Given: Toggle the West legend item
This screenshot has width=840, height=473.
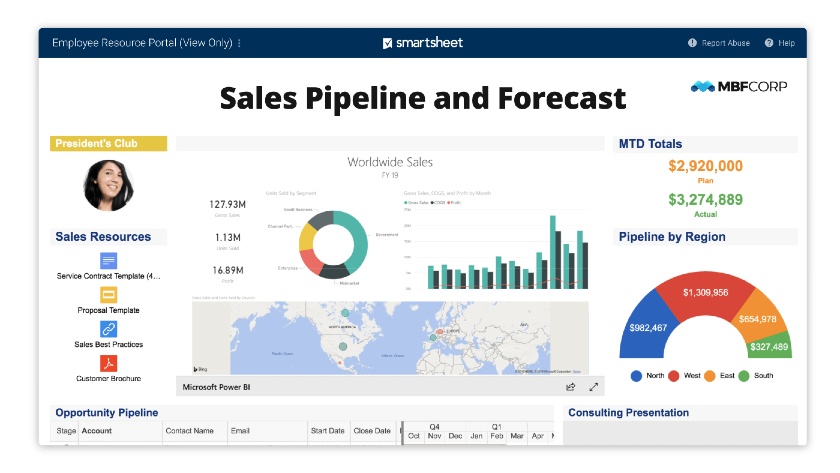Looking at the screenshot, I should (x=684, y=376).
